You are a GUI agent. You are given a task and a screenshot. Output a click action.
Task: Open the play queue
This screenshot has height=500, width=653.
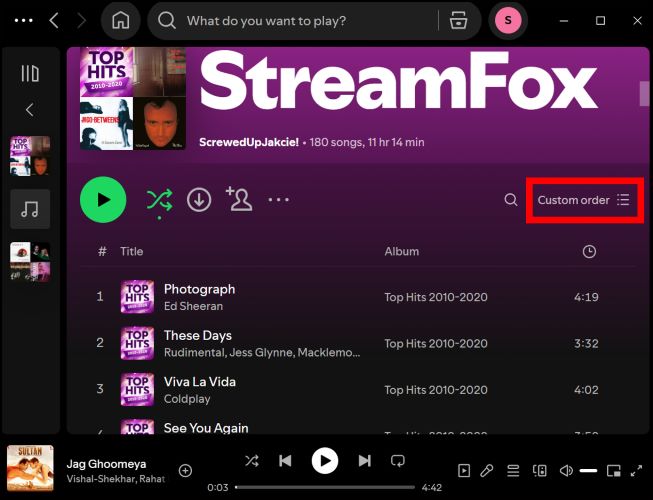click(x=513, y=471)
